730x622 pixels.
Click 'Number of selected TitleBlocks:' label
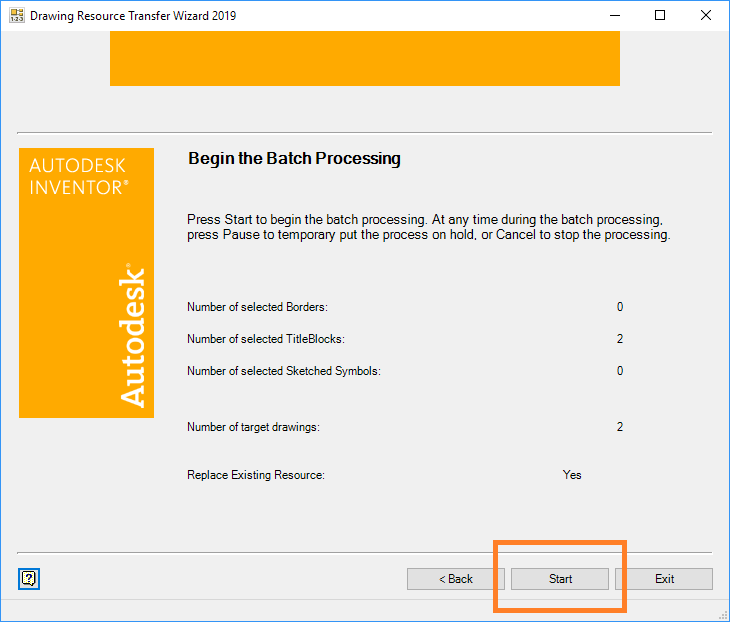click(x=266, y=339)
